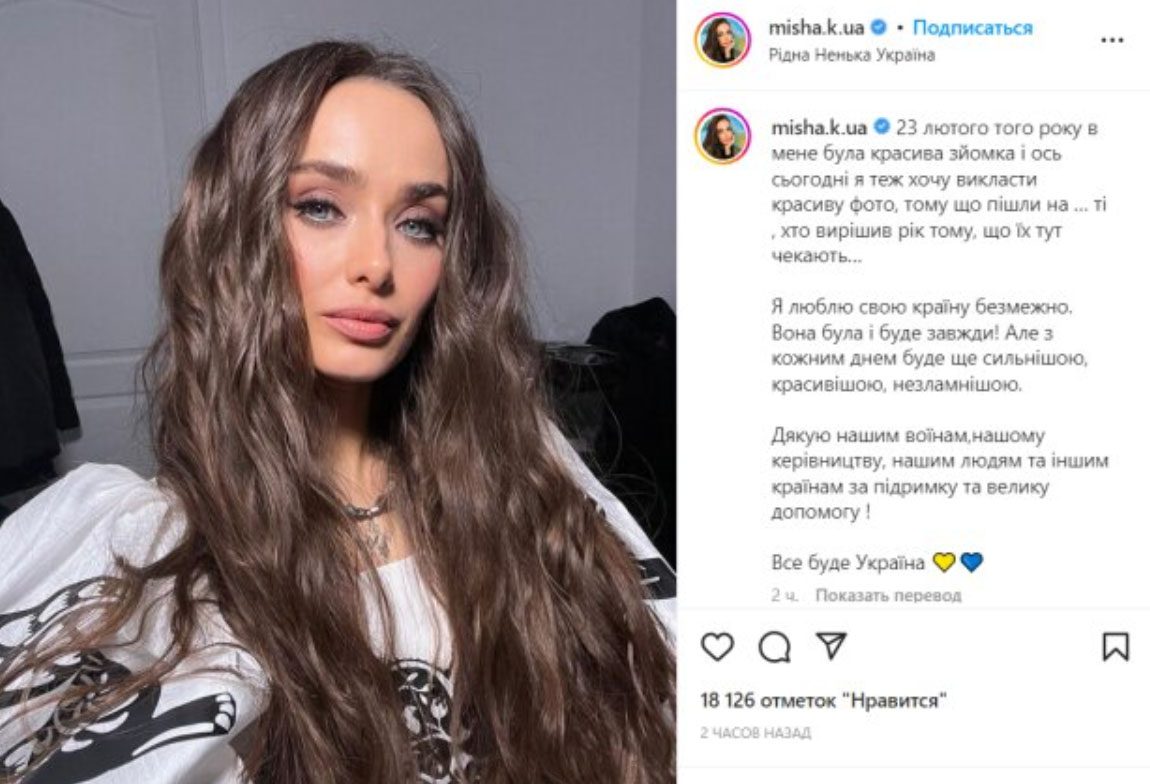This screenshot has width=1150, height=784.
Task: Open comments using the speech bubble icon
Action: (x=774, y=647)
